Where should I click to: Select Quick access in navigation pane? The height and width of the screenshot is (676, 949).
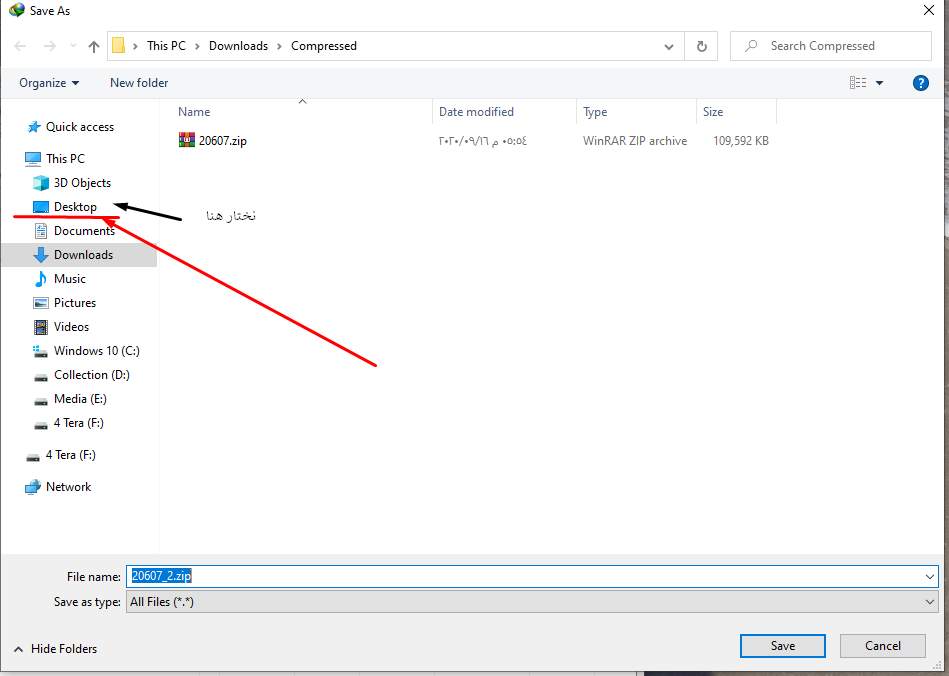pos(80,127)
